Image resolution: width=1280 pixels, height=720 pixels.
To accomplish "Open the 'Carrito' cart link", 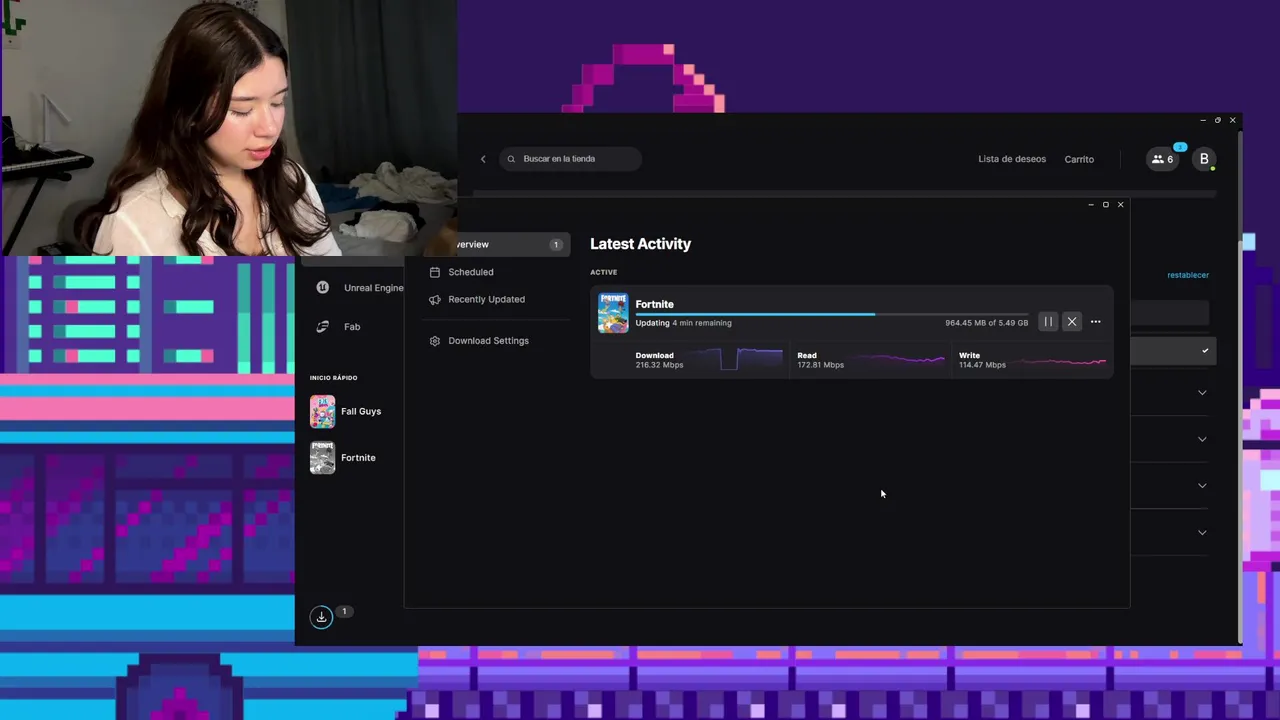I will point(1079,159).
